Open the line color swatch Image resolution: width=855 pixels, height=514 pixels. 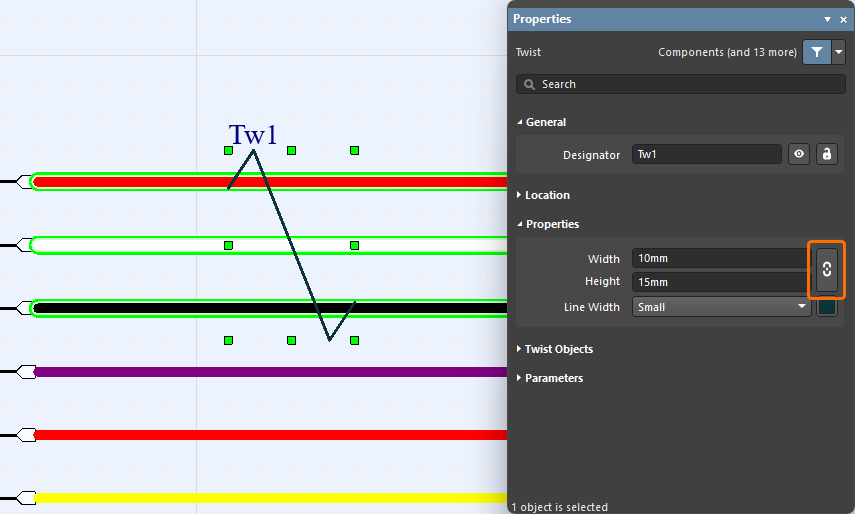pyautogui.click(x=827, y=307)
